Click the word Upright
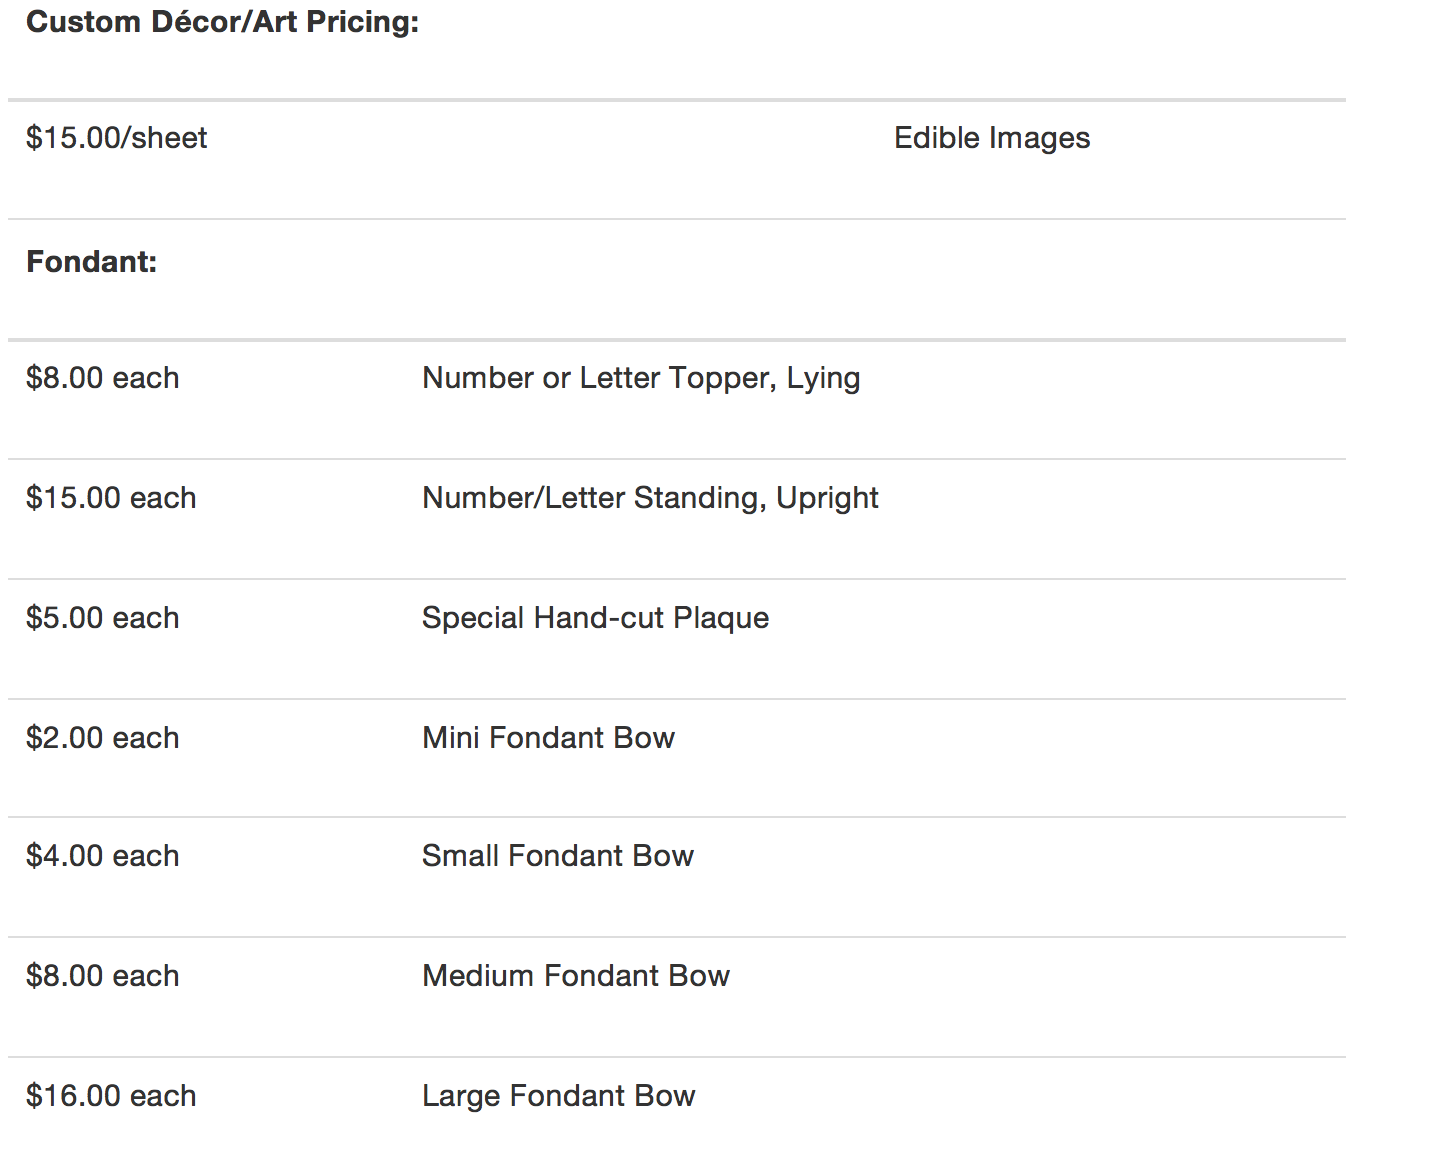 [x=827, y=498]
